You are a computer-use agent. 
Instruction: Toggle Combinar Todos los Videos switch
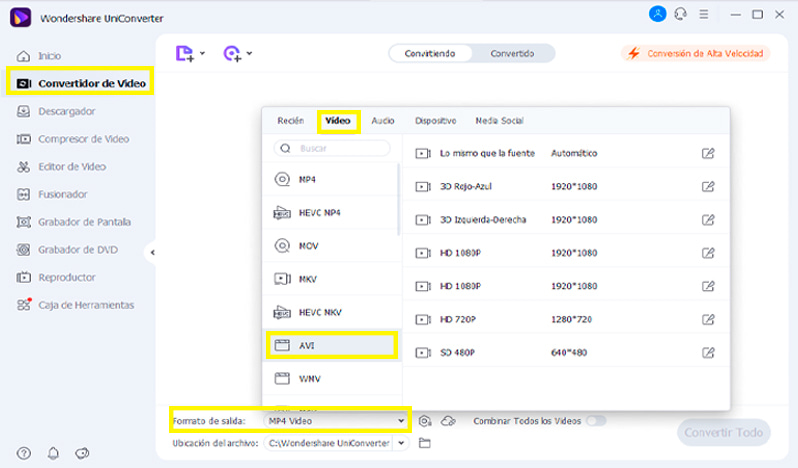coord(596,421)
